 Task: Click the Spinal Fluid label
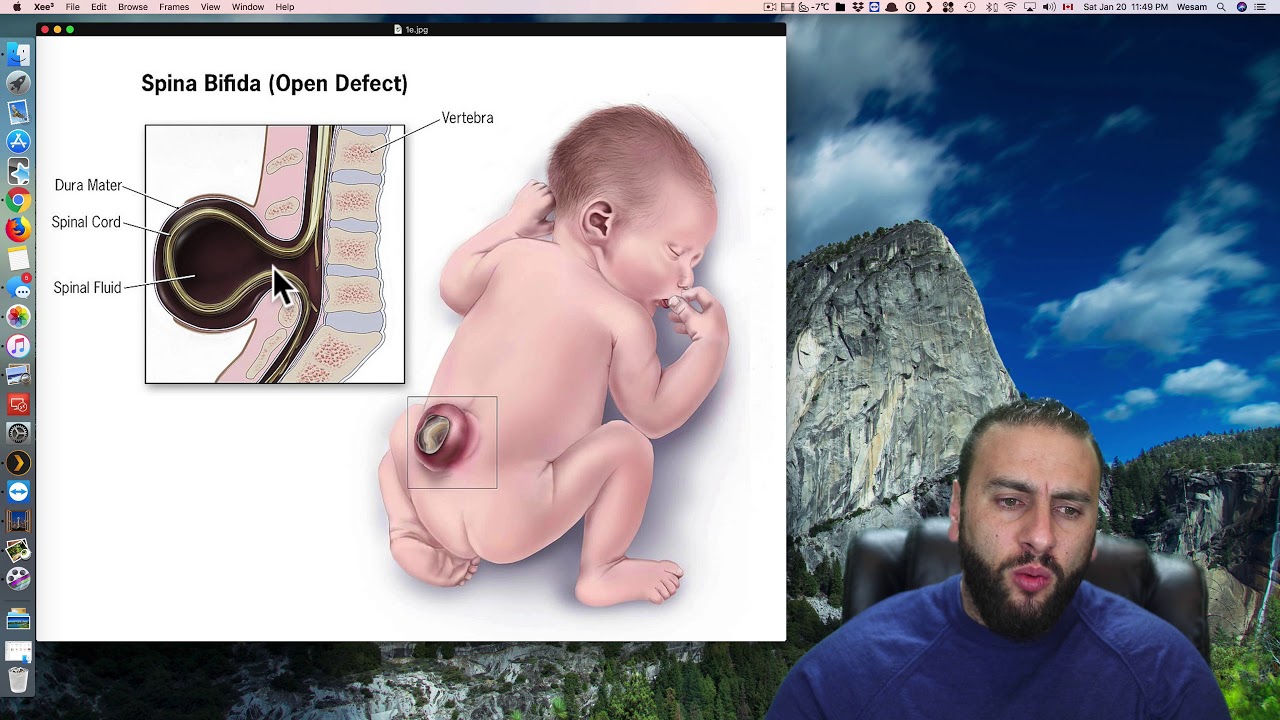coord(87,288)
